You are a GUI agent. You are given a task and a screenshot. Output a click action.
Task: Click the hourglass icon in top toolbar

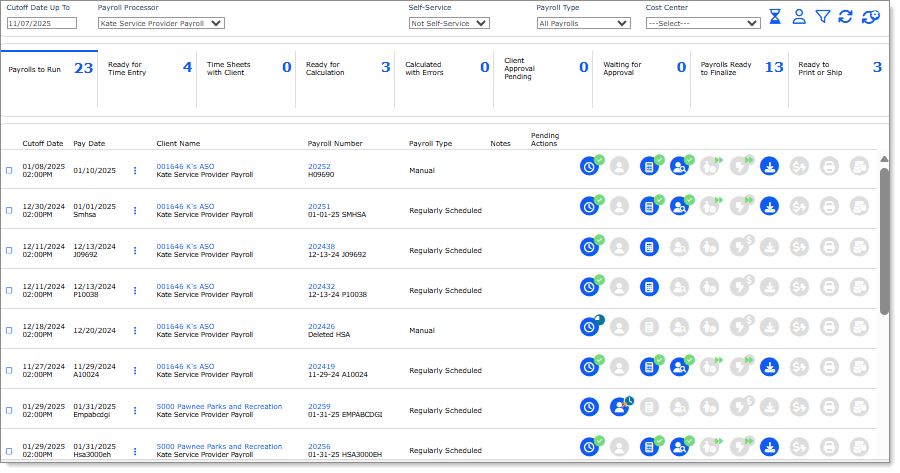click(x=775, y=17)
